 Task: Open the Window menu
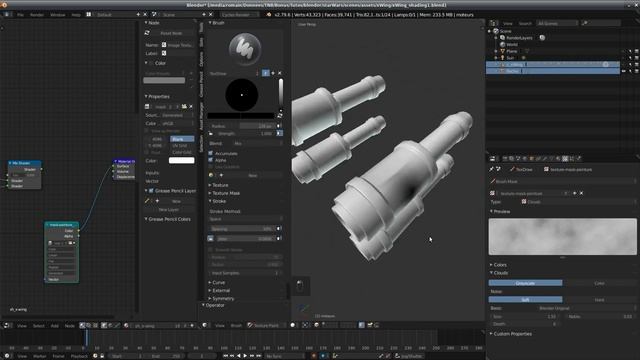tap(58, 15)
